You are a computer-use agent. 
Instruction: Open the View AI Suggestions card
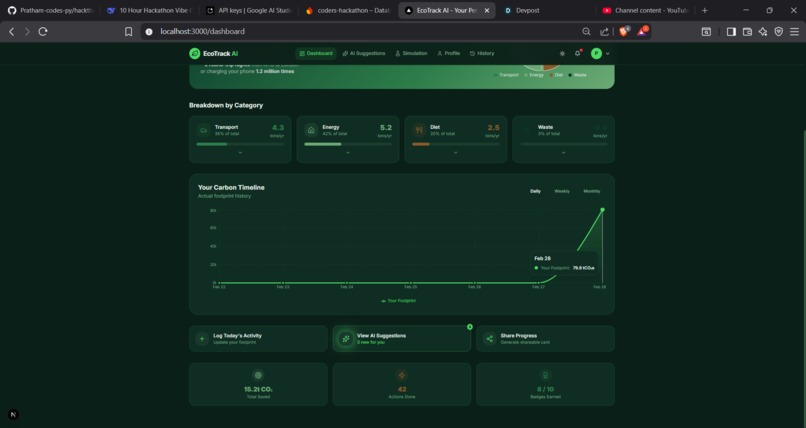pyautogui.click(x=401, y=339)
